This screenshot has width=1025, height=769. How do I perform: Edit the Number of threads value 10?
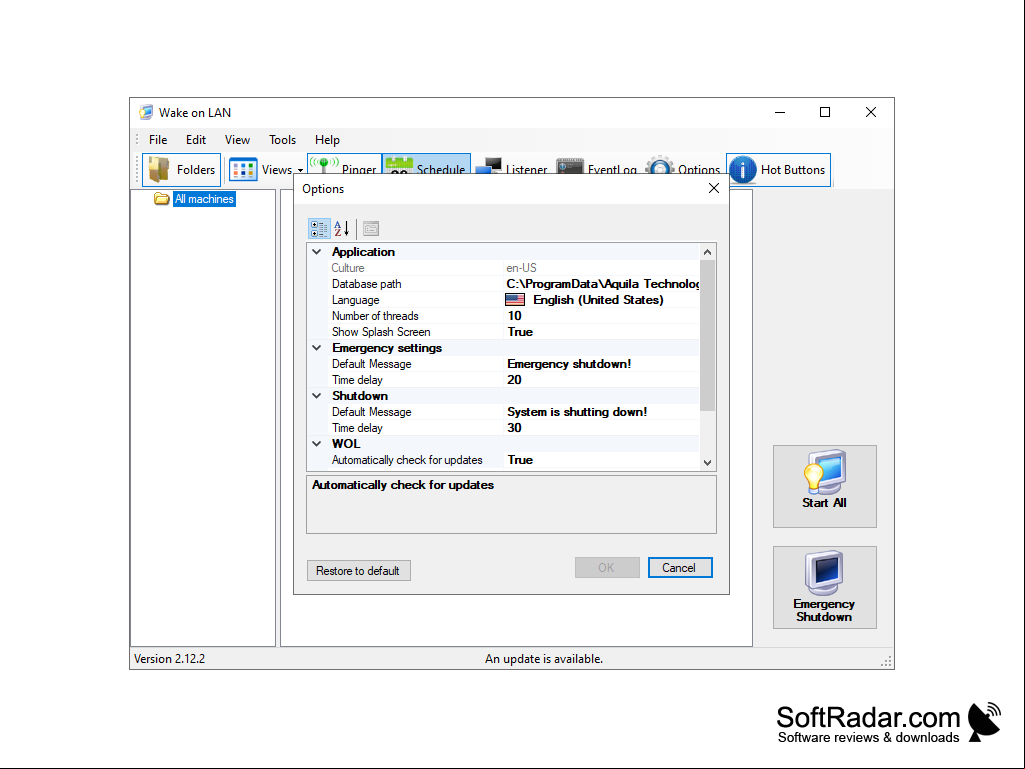[x=601, y=316]
